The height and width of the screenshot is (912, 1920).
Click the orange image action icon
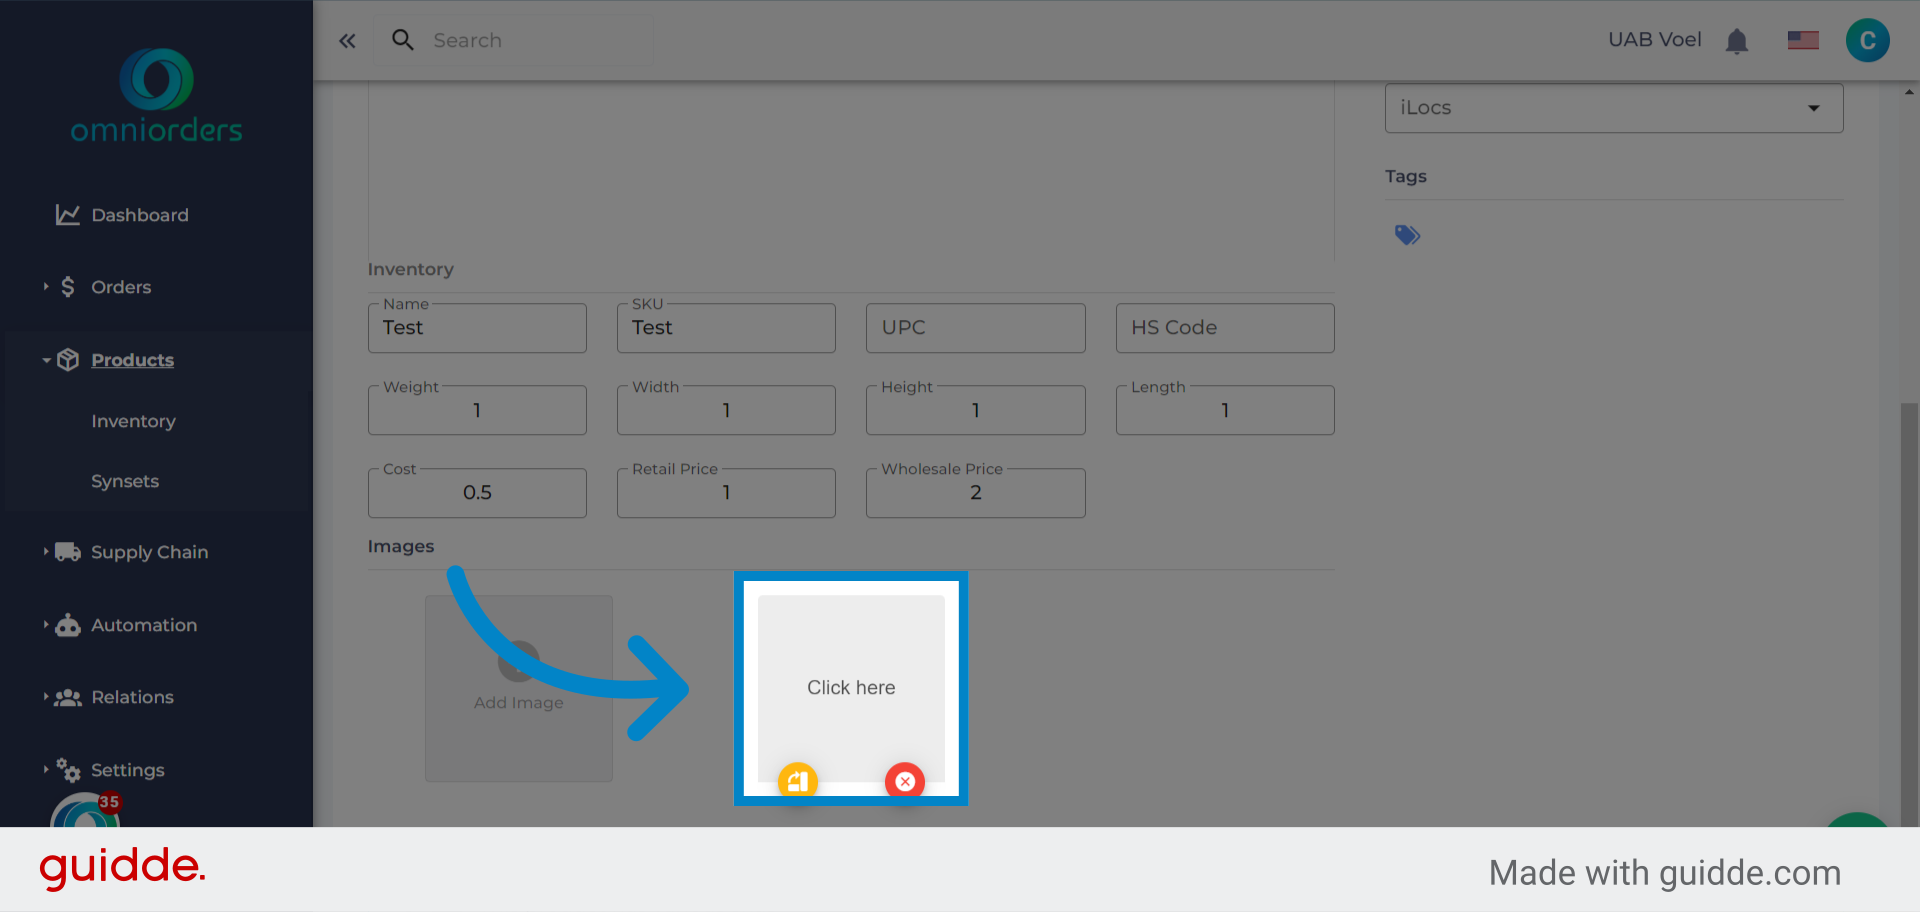click(797, 781)
